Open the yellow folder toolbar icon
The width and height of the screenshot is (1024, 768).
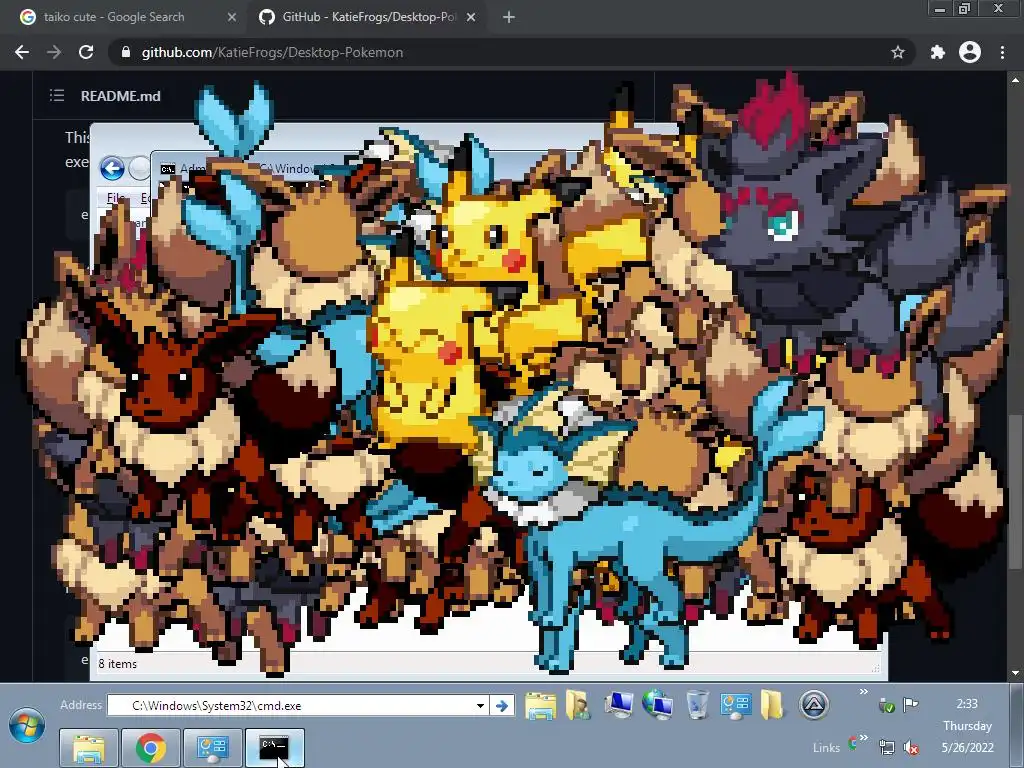tap(771, 706)
